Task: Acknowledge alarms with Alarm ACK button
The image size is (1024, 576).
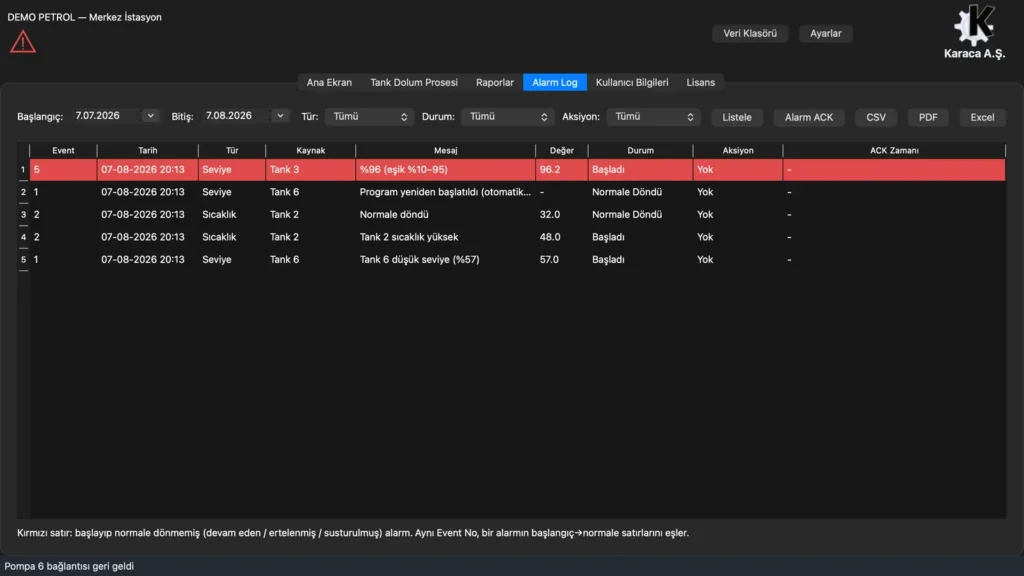Action: (808, 118)
